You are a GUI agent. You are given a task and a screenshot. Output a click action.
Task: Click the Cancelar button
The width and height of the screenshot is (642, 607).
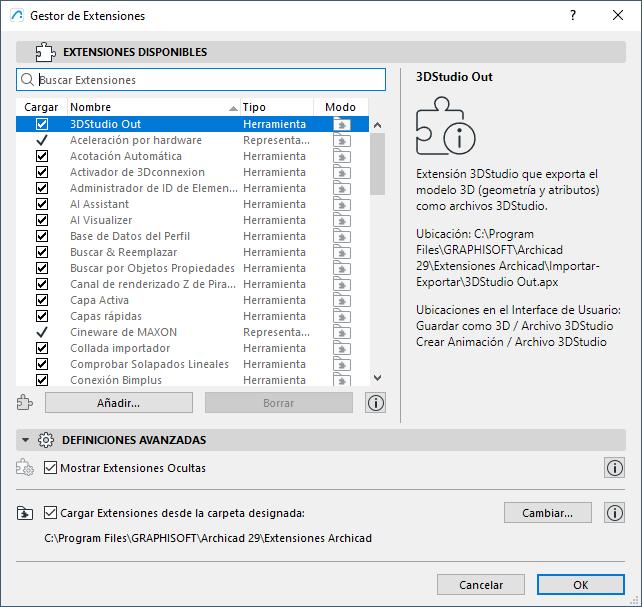[481, 584]
